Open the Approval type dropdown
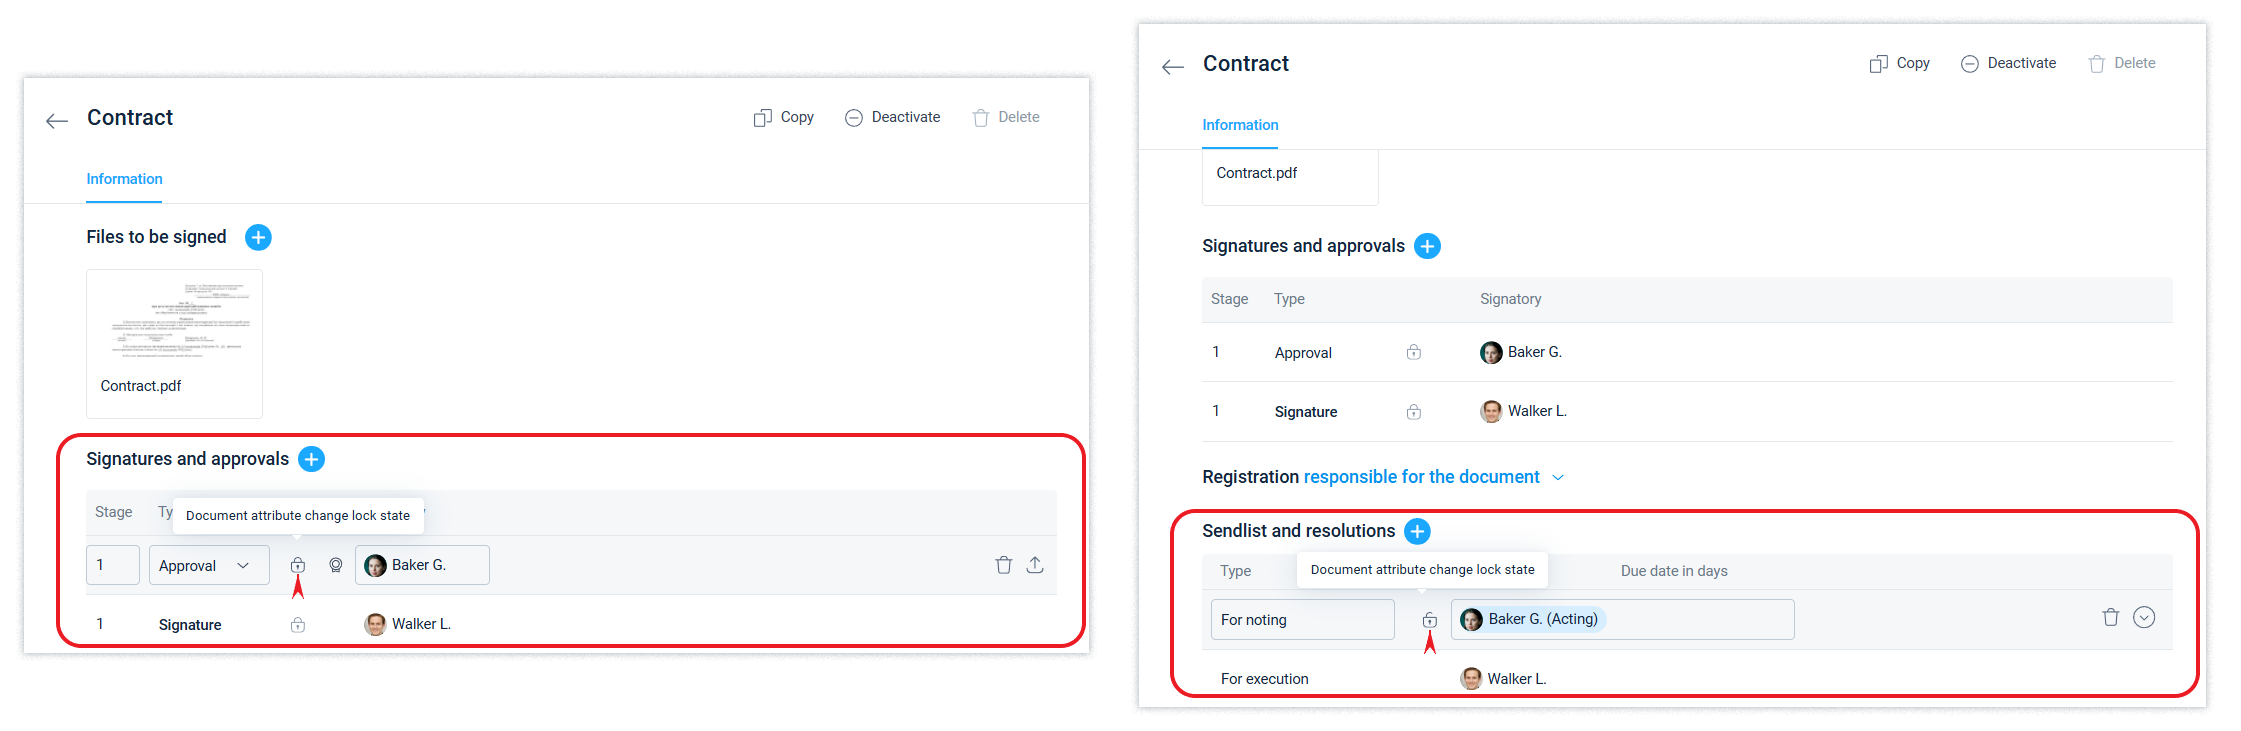 pos(209,565)
